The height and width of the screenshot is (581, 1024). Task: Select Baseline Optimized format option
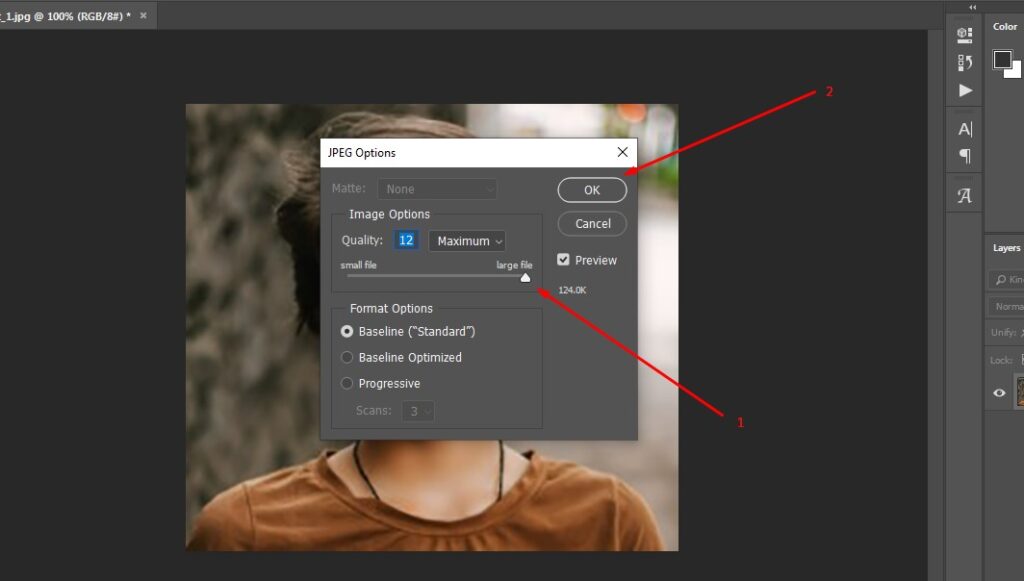(347, 357)
